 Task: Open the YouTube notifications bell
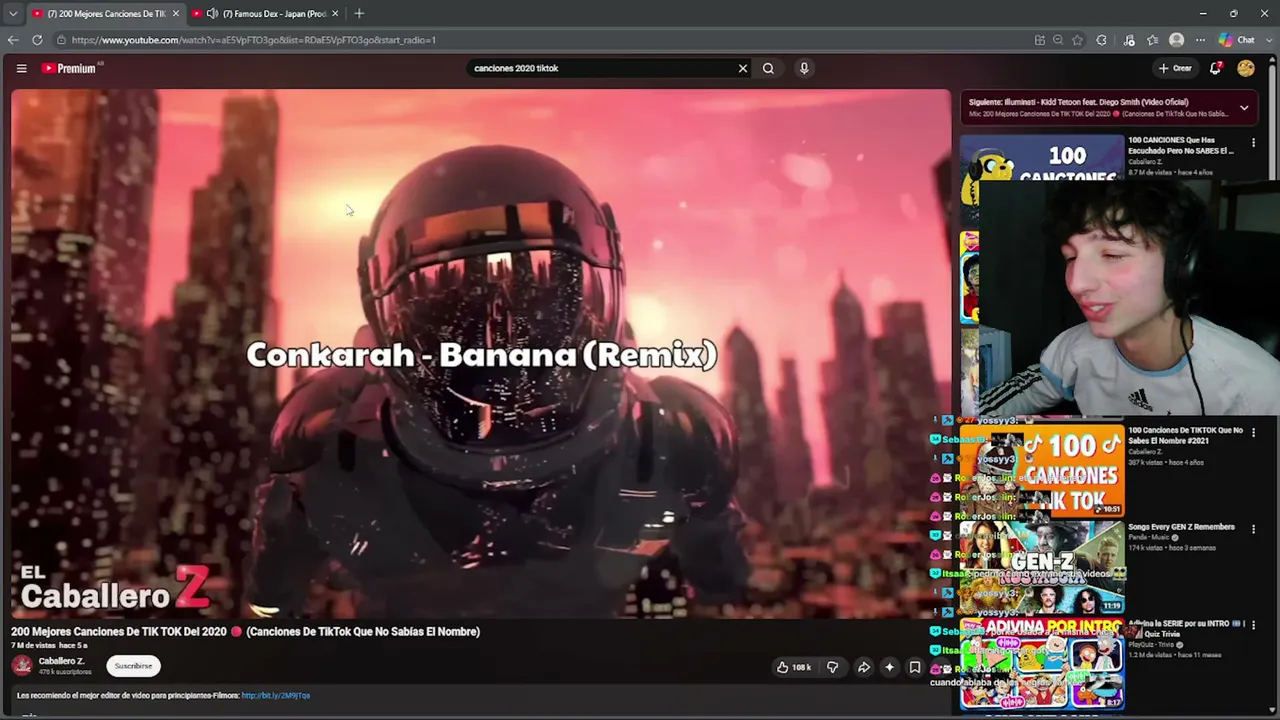pos(1215,68)
